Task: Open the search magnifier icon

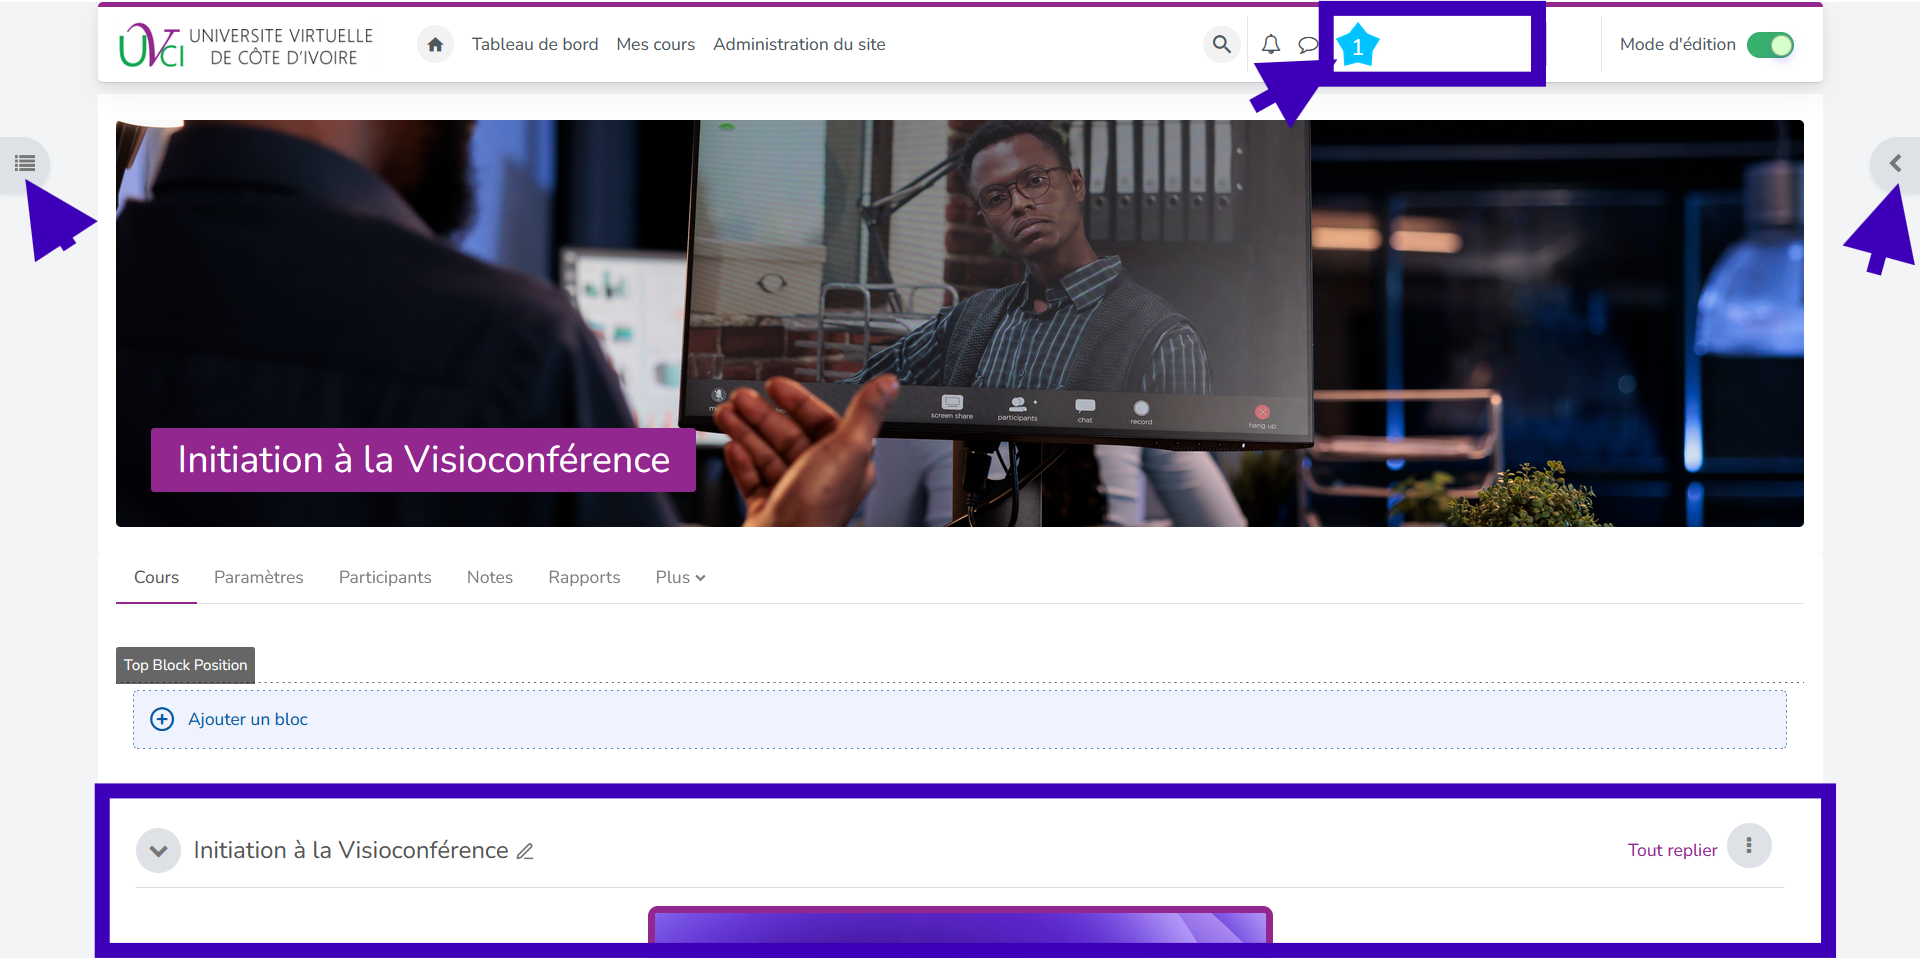Action: click(1221, 45)
